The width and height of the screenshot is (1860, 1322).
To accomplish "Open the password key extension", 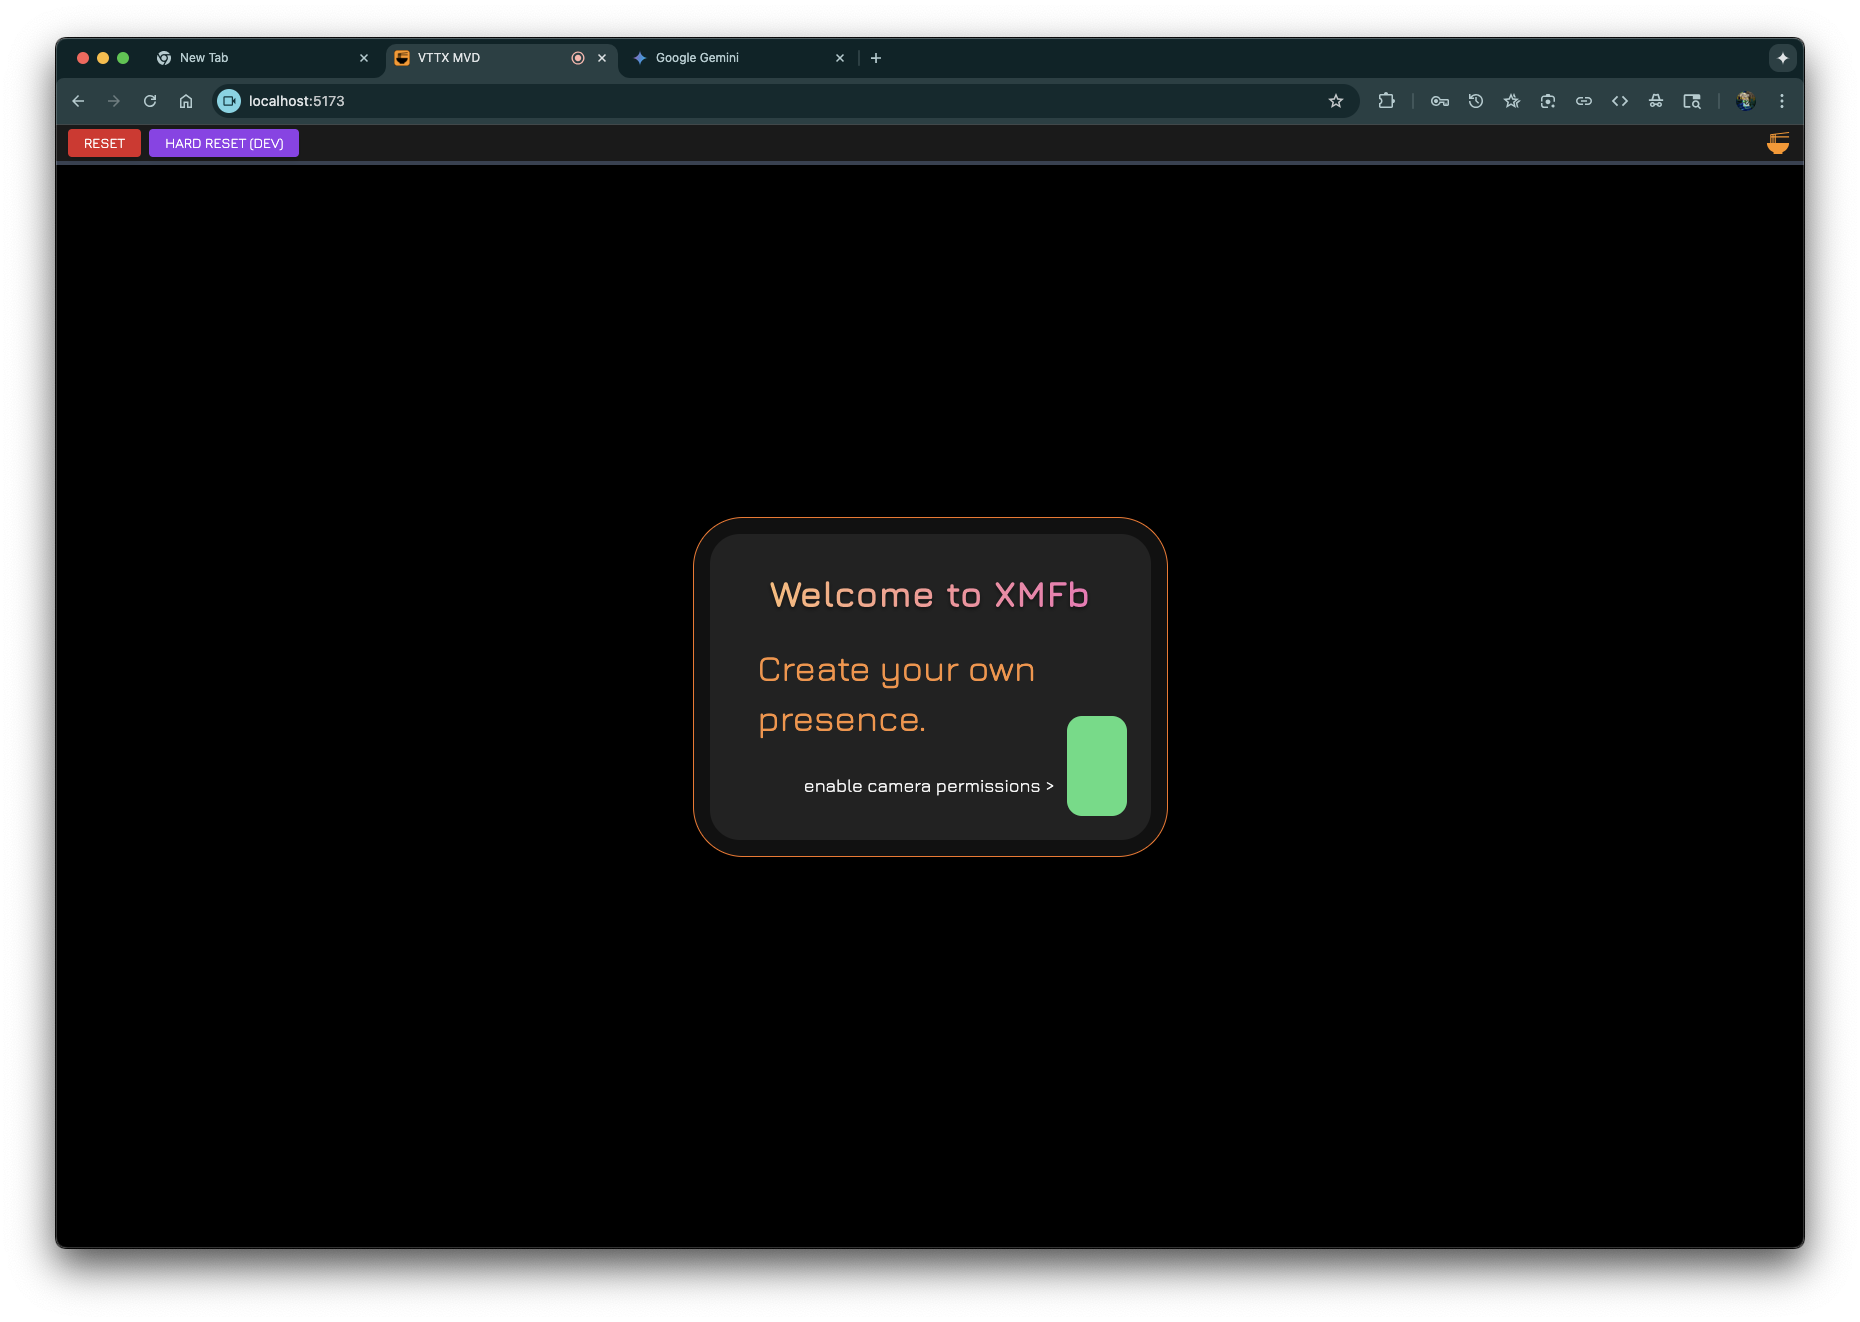I will click(1440, 101).
